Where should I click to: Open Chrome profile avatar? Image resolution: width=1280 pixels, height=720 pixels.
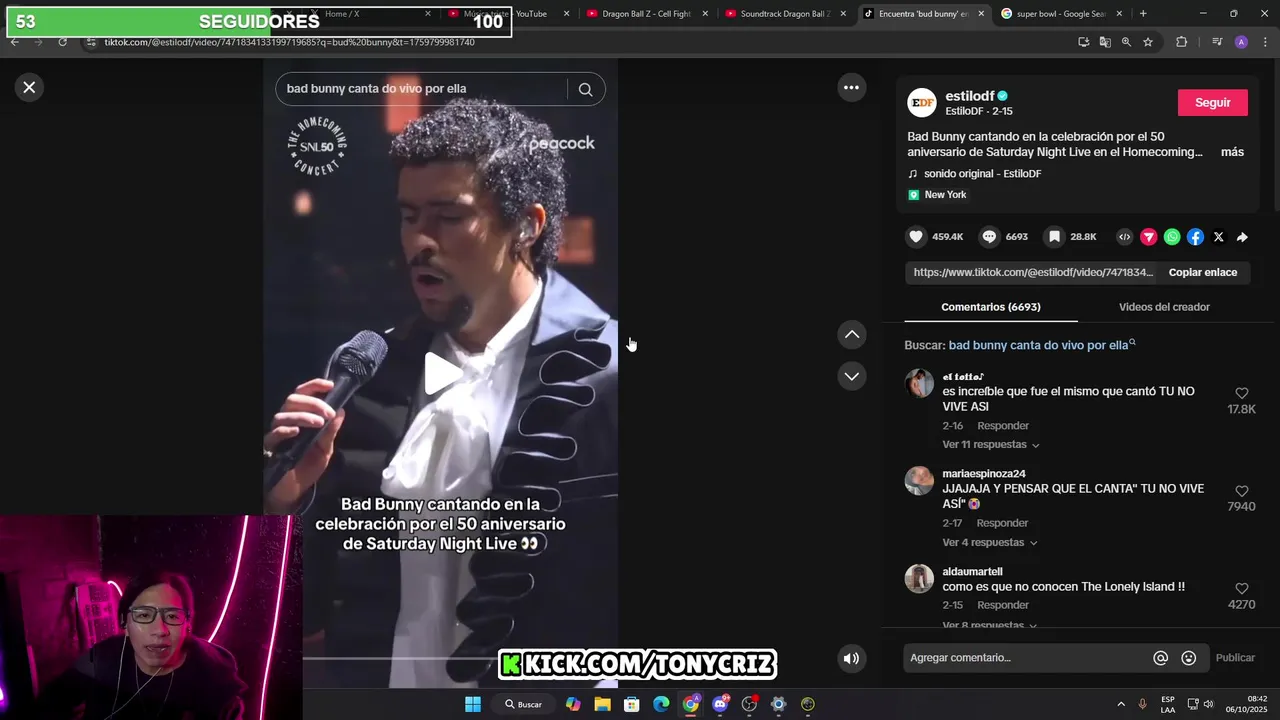click(1241, 42)
